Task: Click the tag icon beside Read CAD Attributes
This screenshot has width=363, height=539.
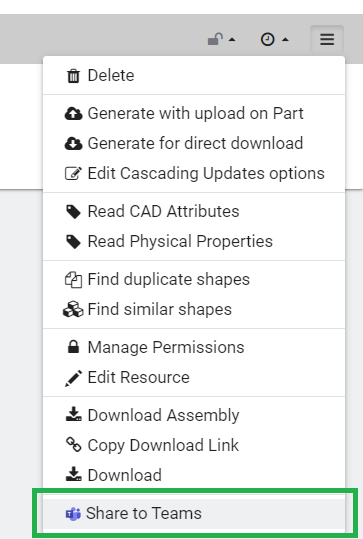Action: click(x=73, y=211)
